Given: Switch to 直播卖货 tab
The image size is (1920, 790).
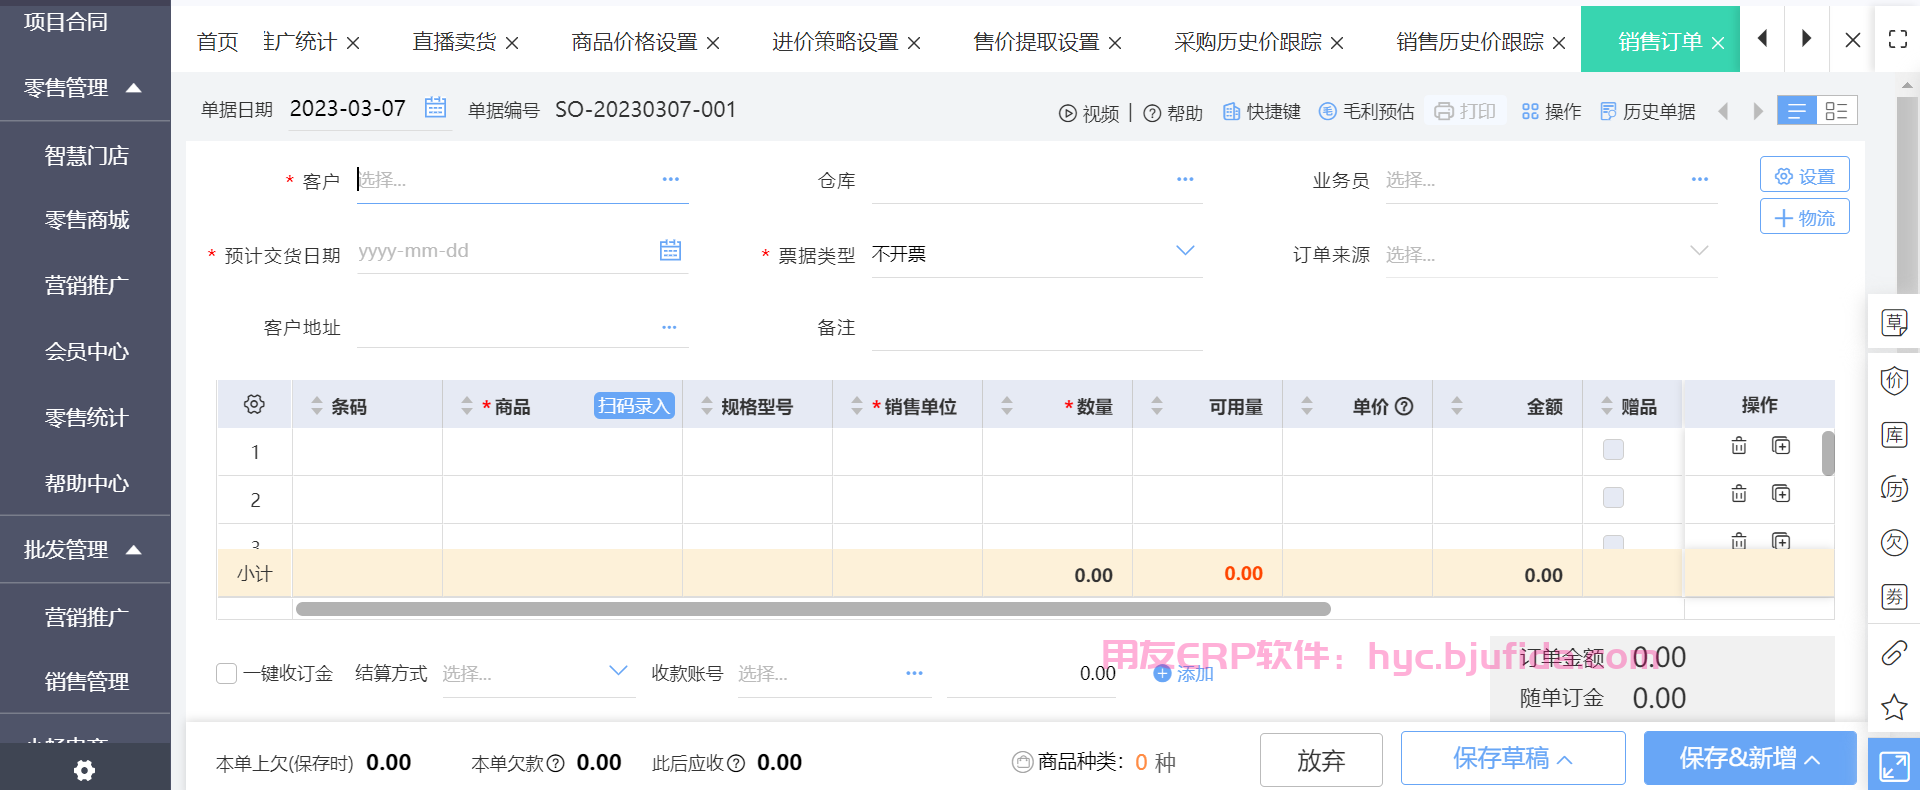Looking at the screenshot, I should pyautogui.click(x=454, y=41).
